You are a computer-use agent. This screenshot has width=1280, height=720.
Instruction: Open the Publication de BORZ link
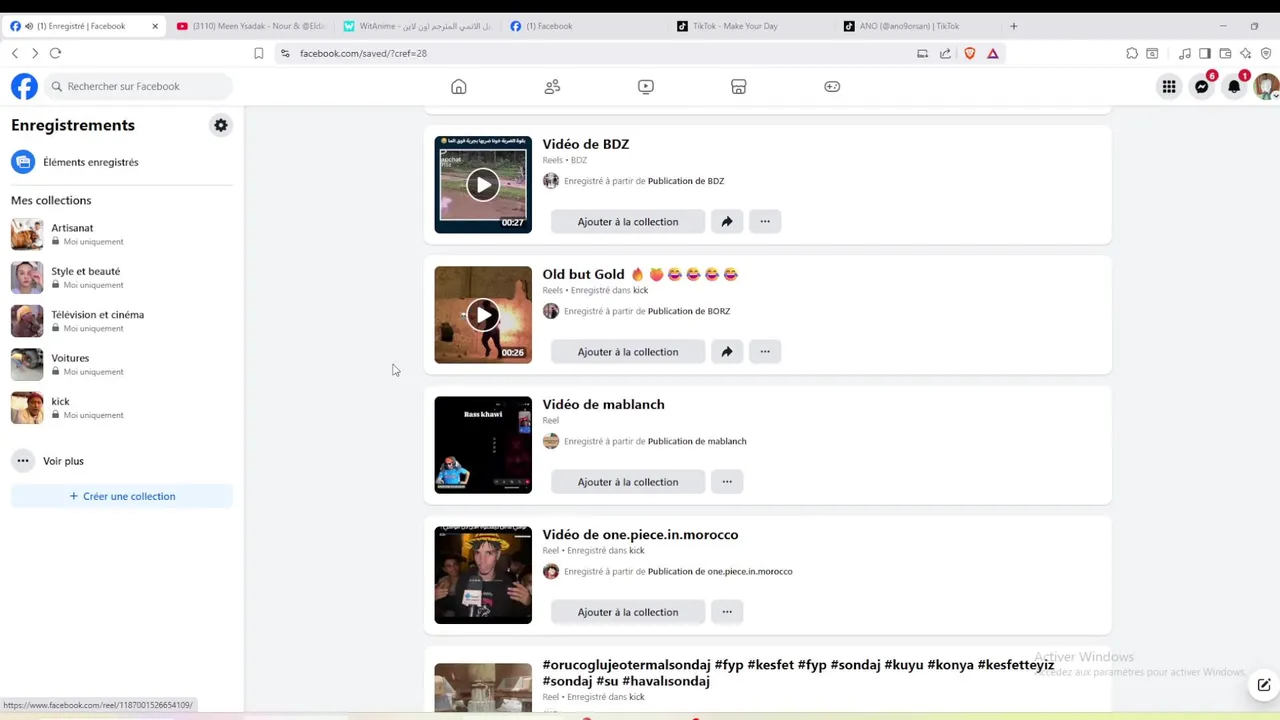pos(689,311)
